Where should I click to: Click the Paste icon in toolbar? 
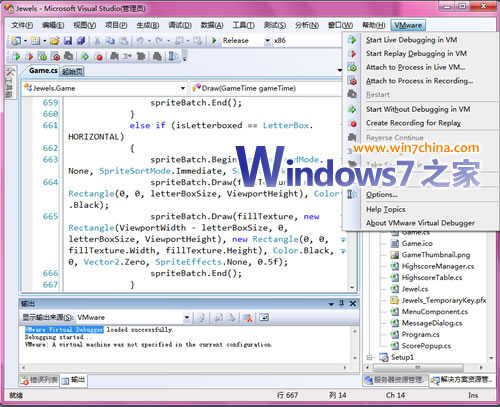[x=124, y=41]
